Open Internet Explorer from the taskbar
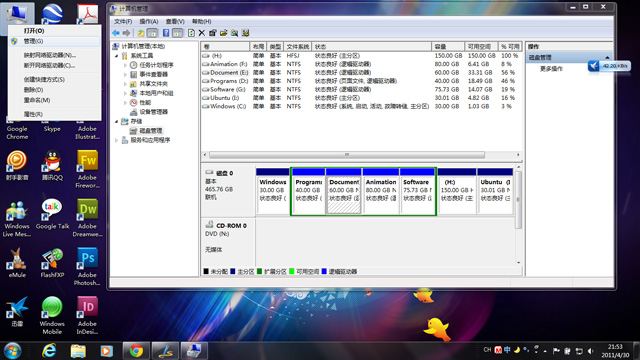 point(49,351)
